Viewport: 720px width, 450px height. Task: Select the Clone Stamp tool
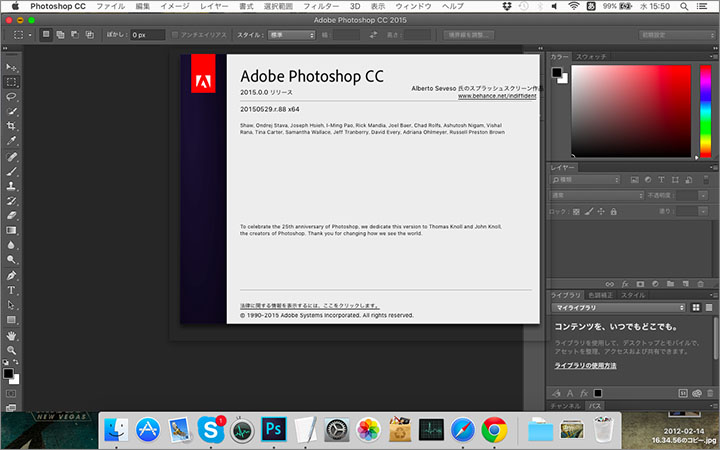pos(11,186)
